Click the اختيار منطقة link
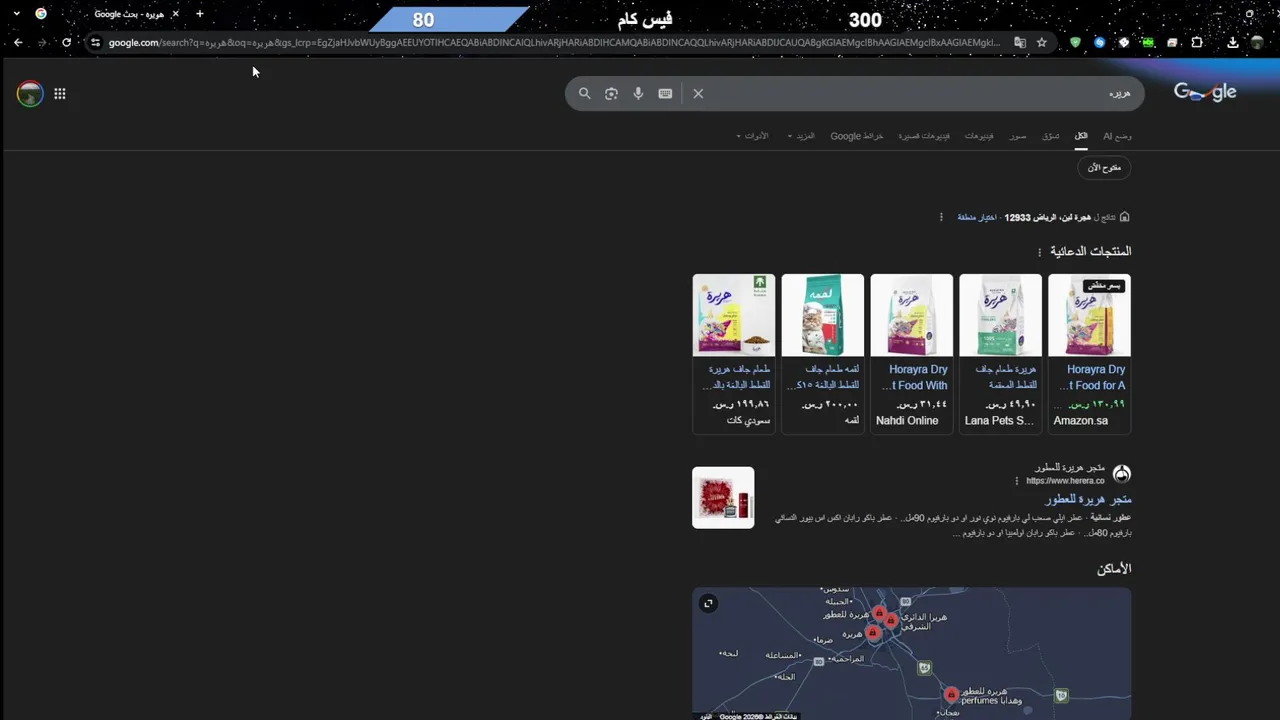1280x720 pixels. [x=977, y=217]
